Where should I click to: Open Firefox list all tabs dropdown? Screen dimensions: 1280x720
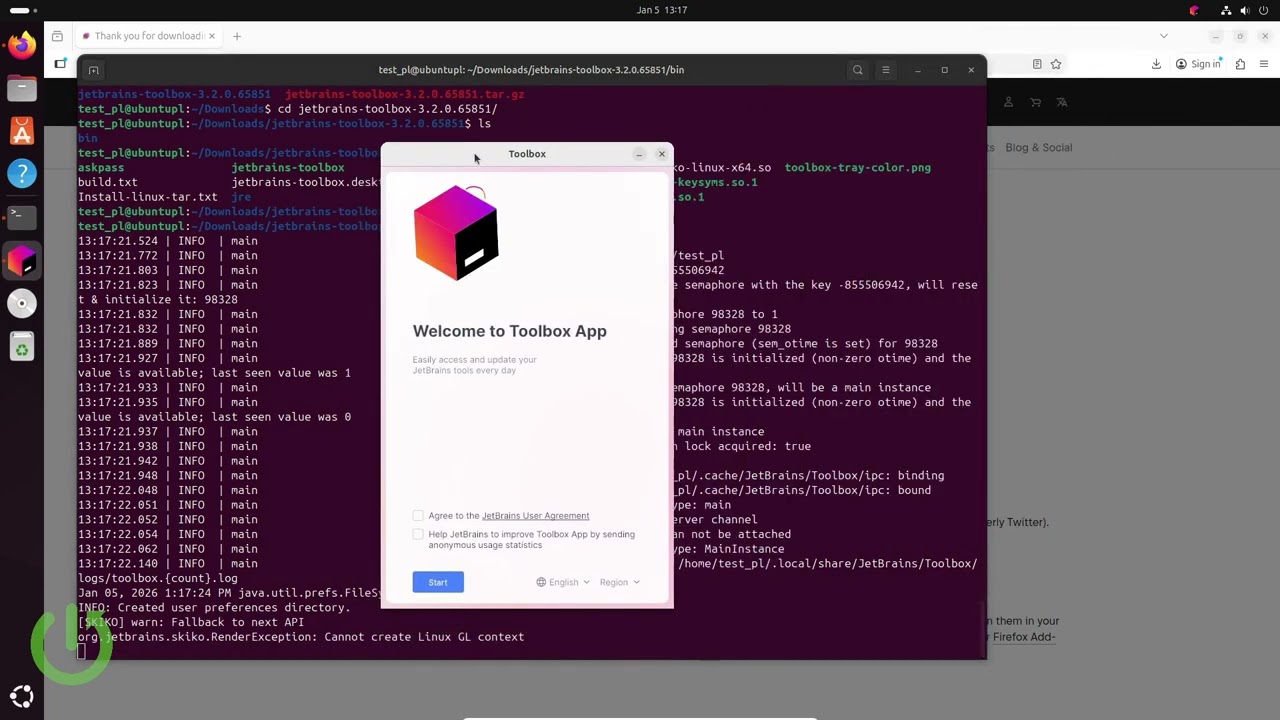click(x=1163, y=36)
